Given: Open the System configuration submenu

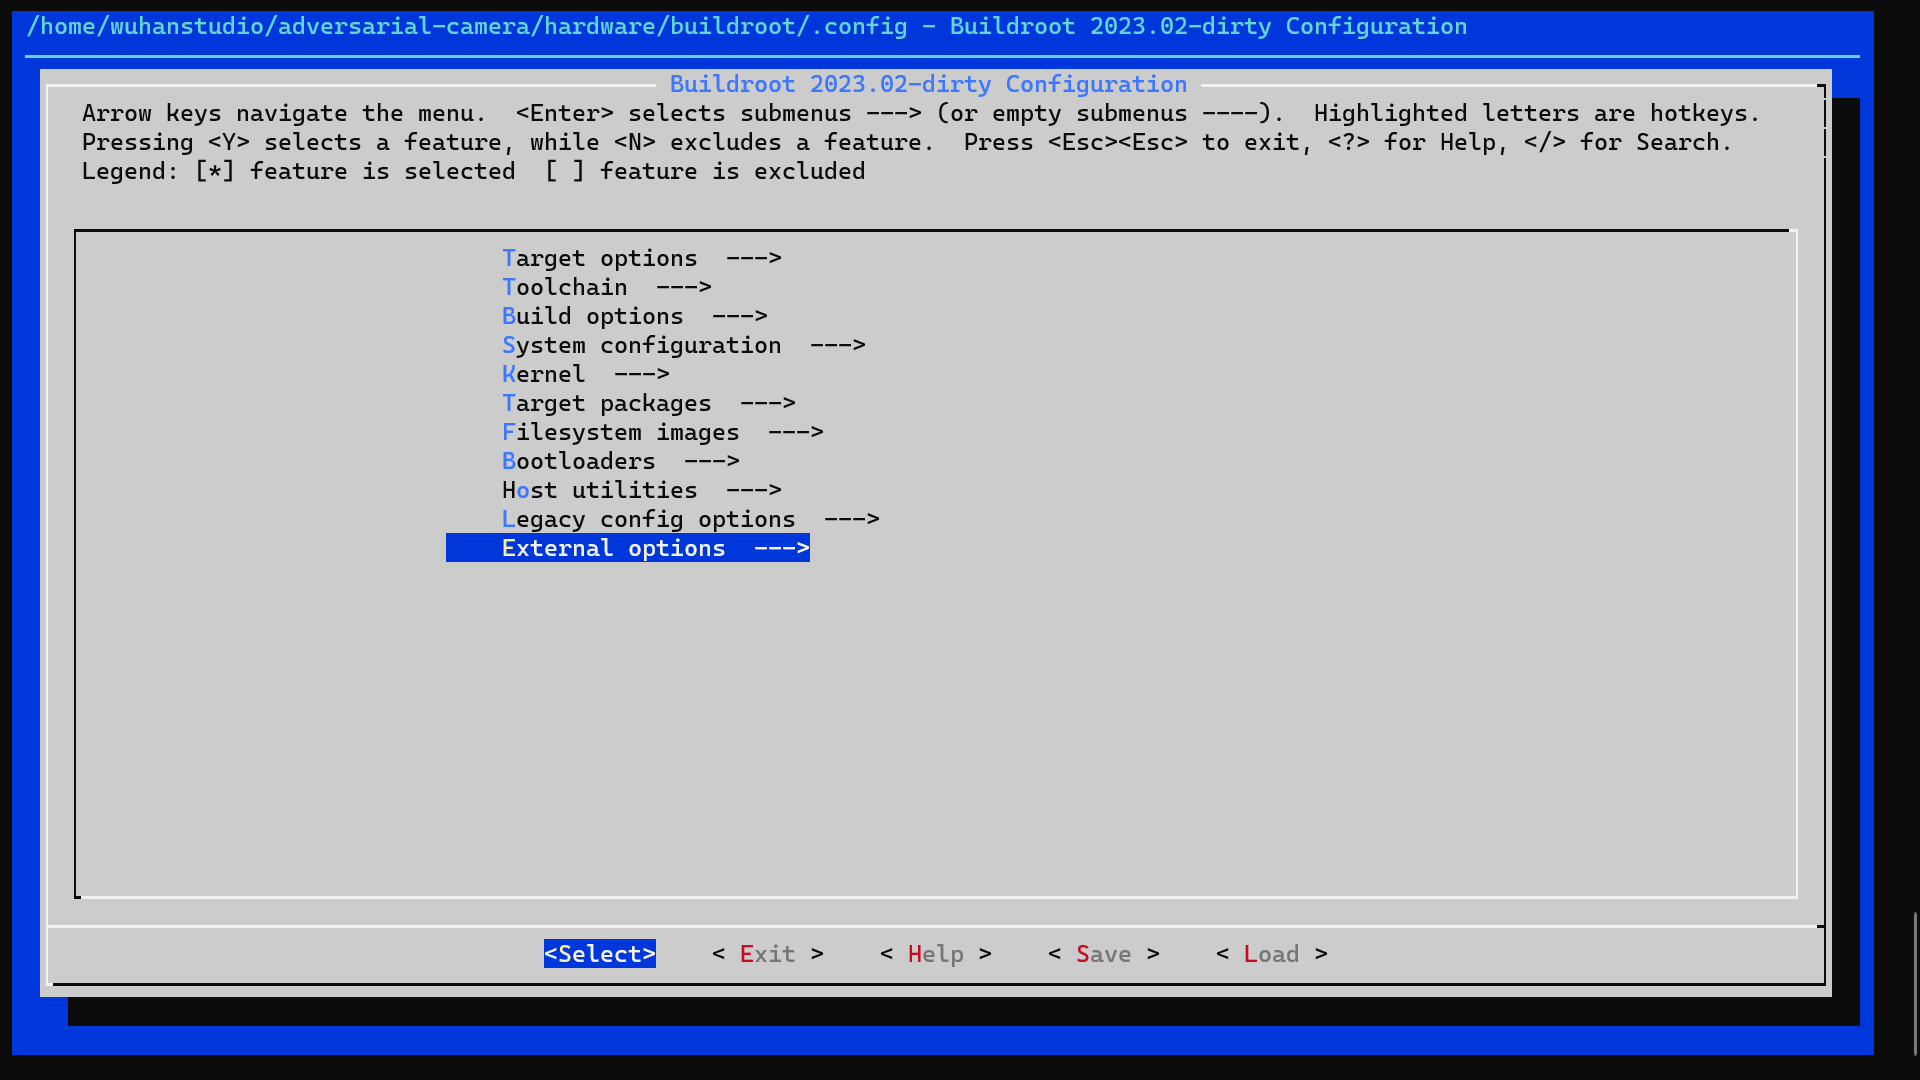Looking at the screenshot, I should (641, 345).
